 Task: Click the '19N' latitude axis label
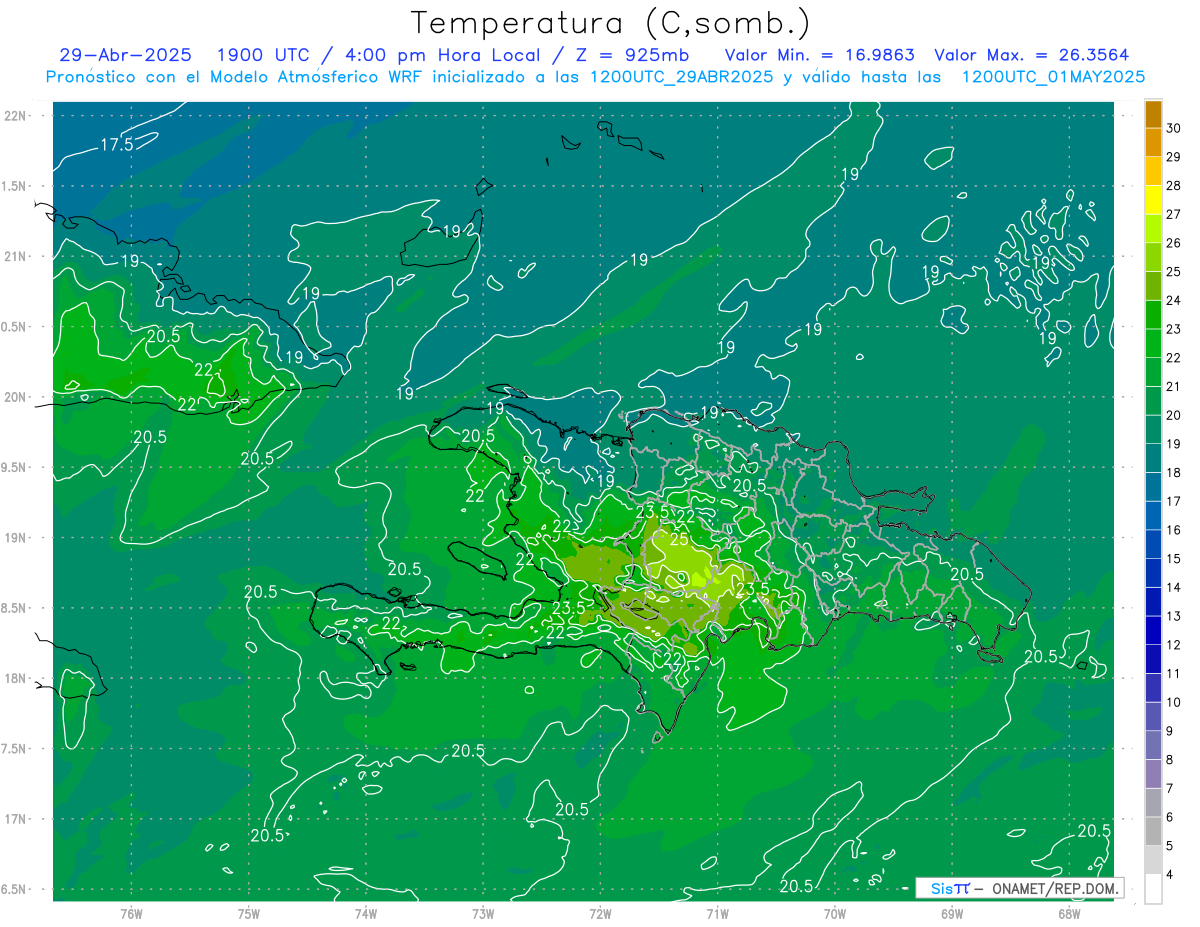pos(17,537)
